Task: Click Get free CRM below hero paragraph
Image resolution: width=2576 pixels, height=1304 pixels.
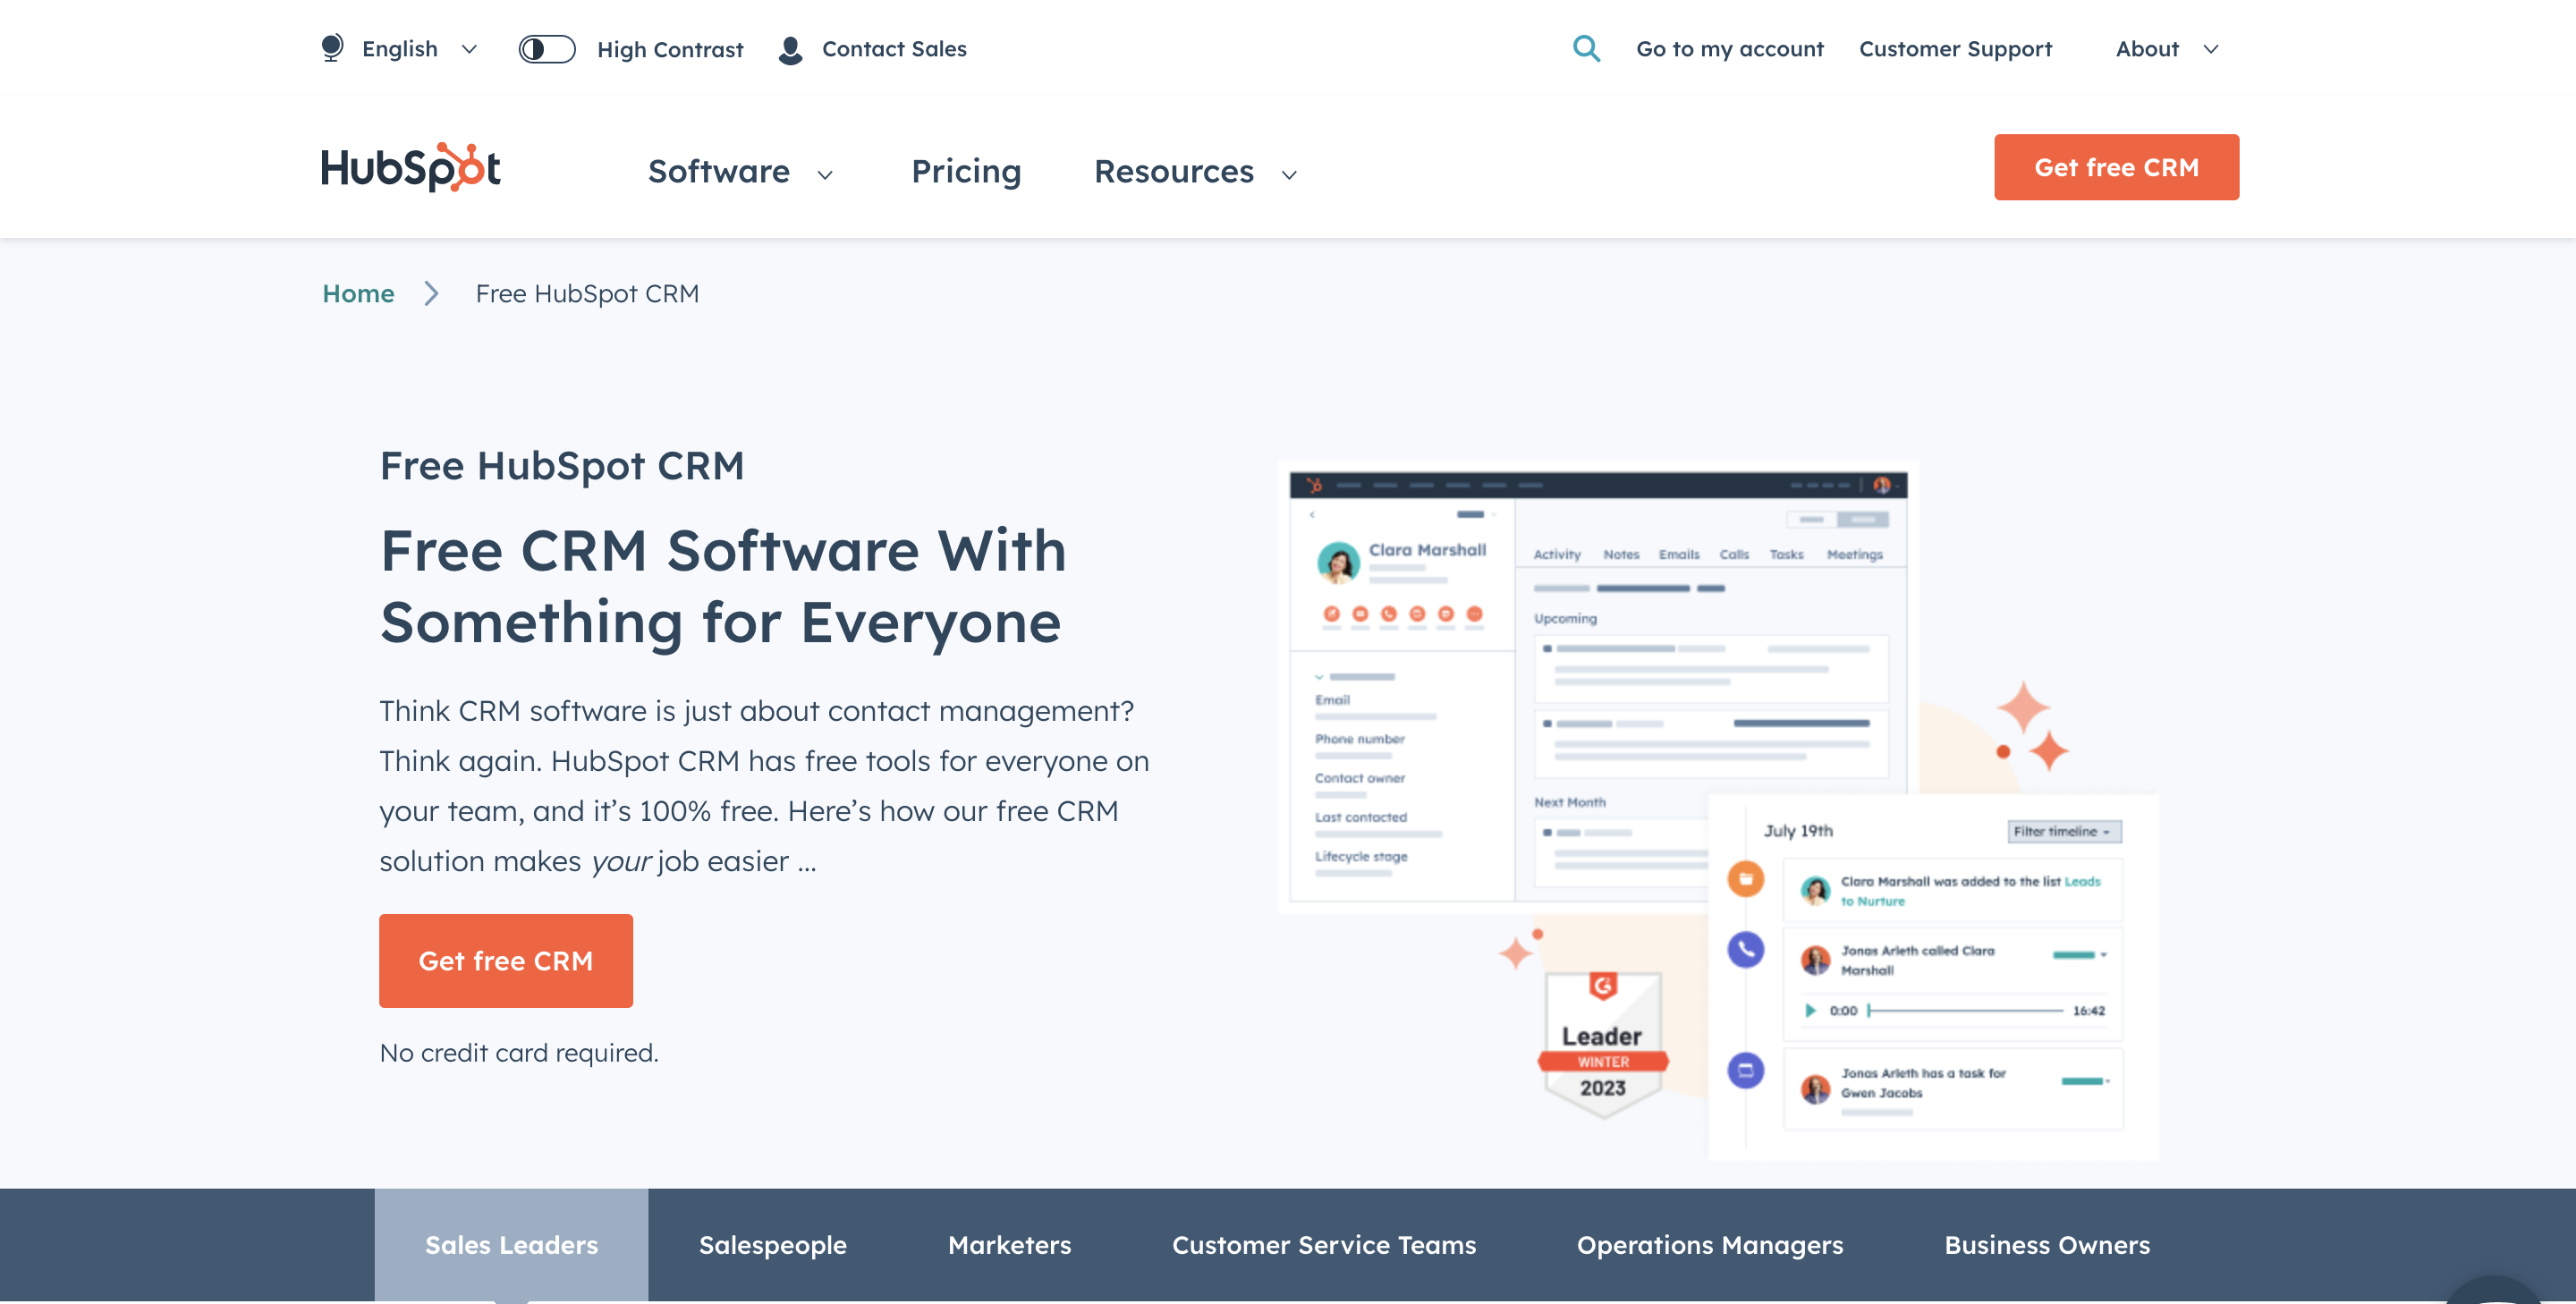Action: pos(506,960)
